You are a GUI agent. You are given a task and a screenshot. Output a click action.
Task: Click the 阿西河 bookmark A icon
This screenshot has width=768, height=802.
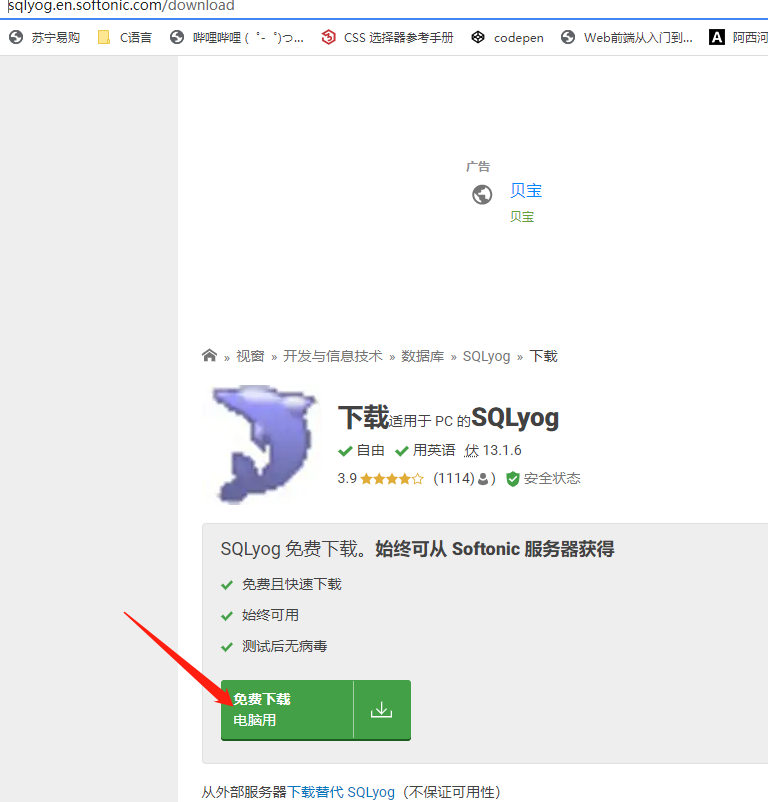tap(716, 37)
